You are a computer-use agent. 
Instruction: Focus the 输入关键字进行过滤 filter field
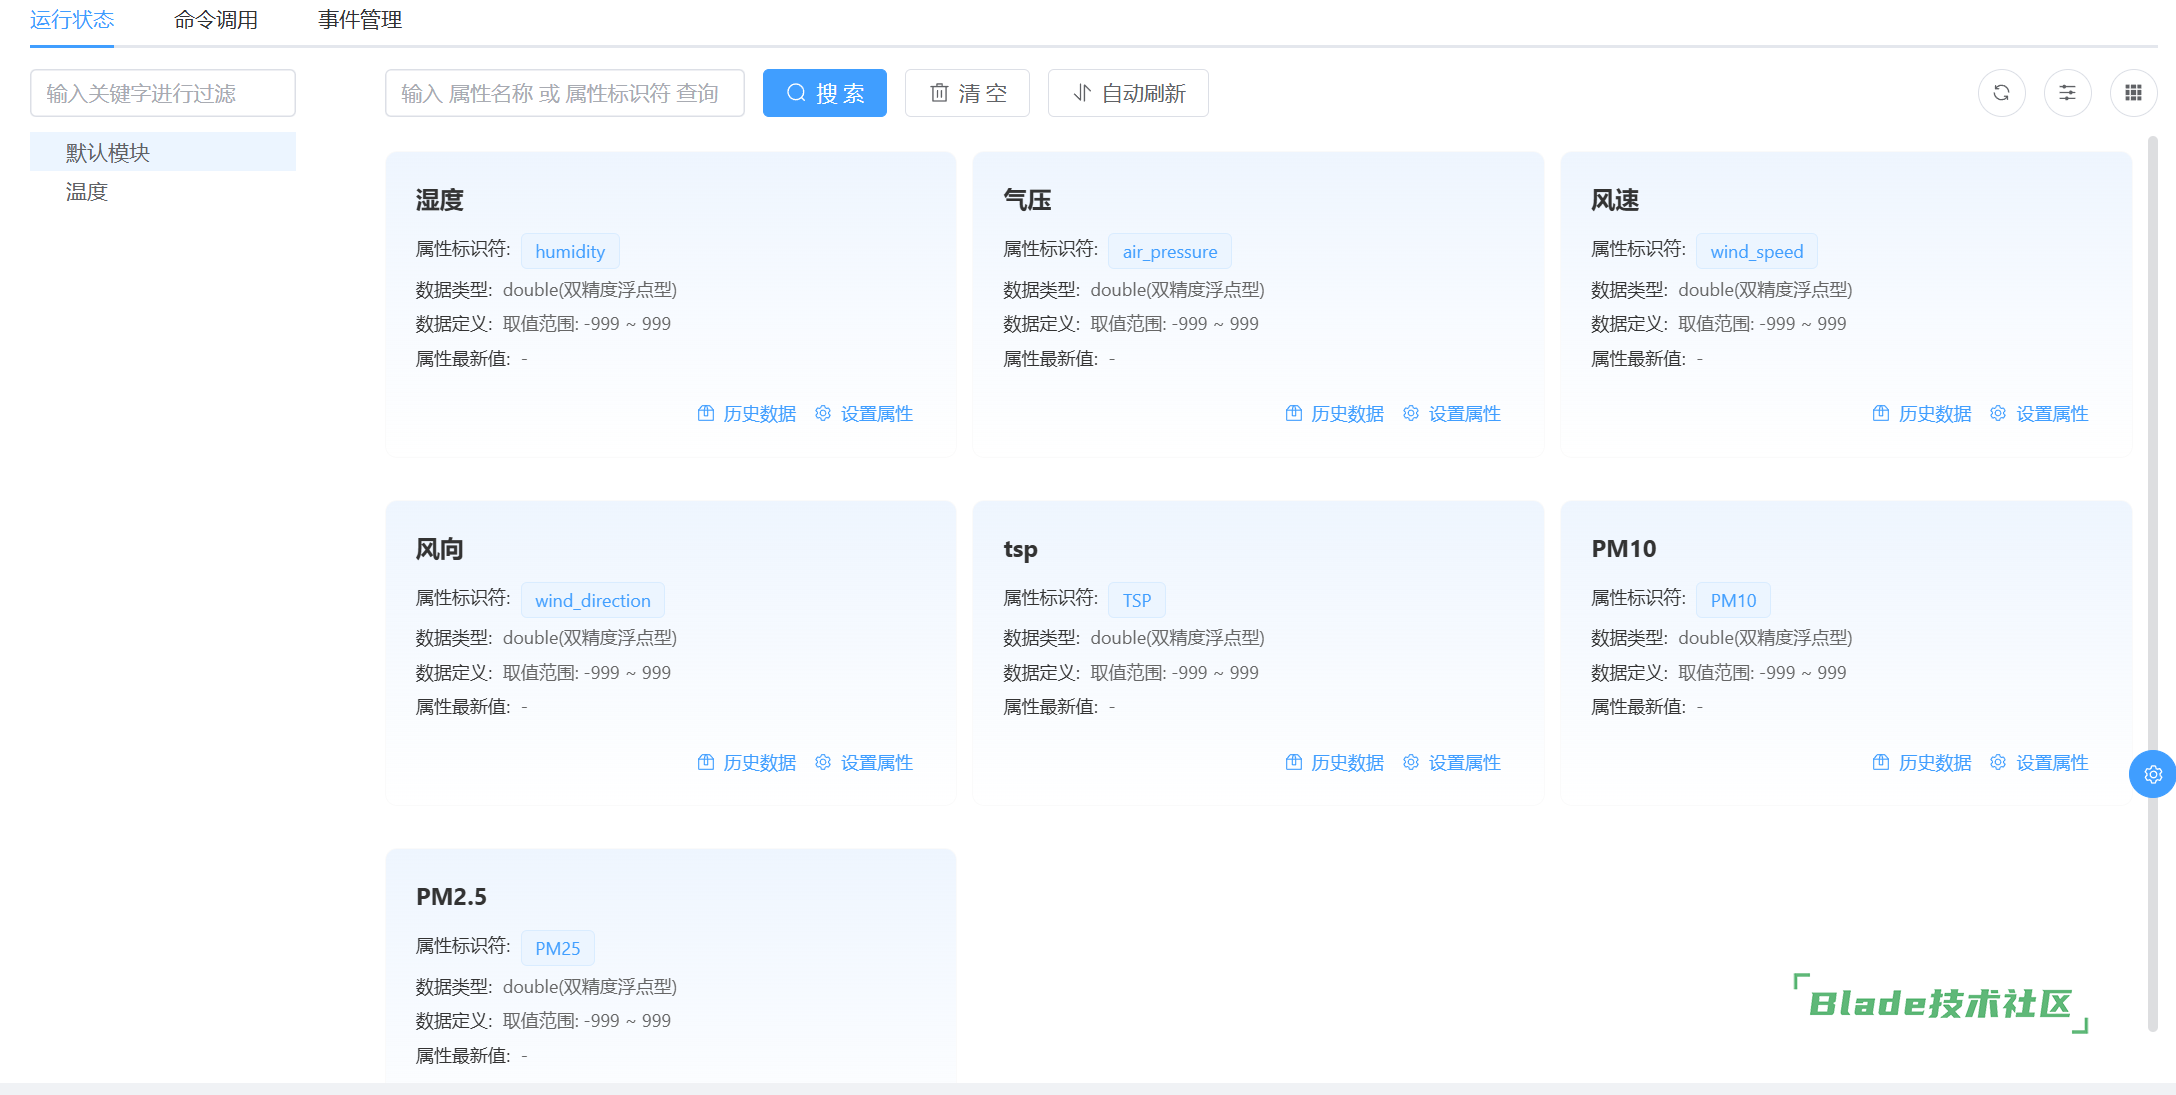click(x=163, y=93)
